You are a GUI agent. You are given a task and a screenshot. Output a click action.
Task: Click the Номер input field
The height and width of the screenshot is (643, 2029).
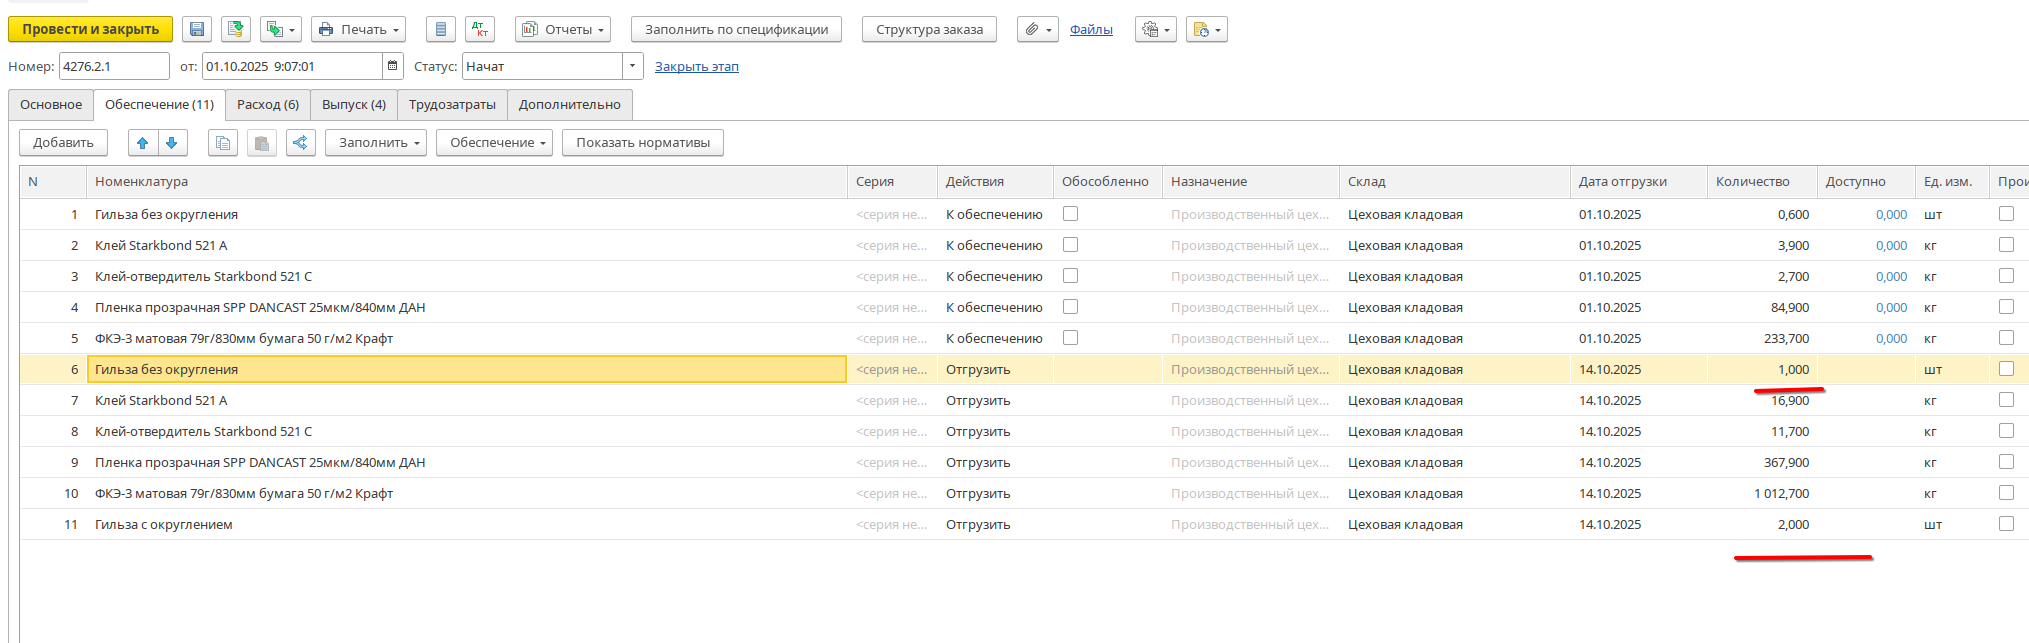click(113, 66)
